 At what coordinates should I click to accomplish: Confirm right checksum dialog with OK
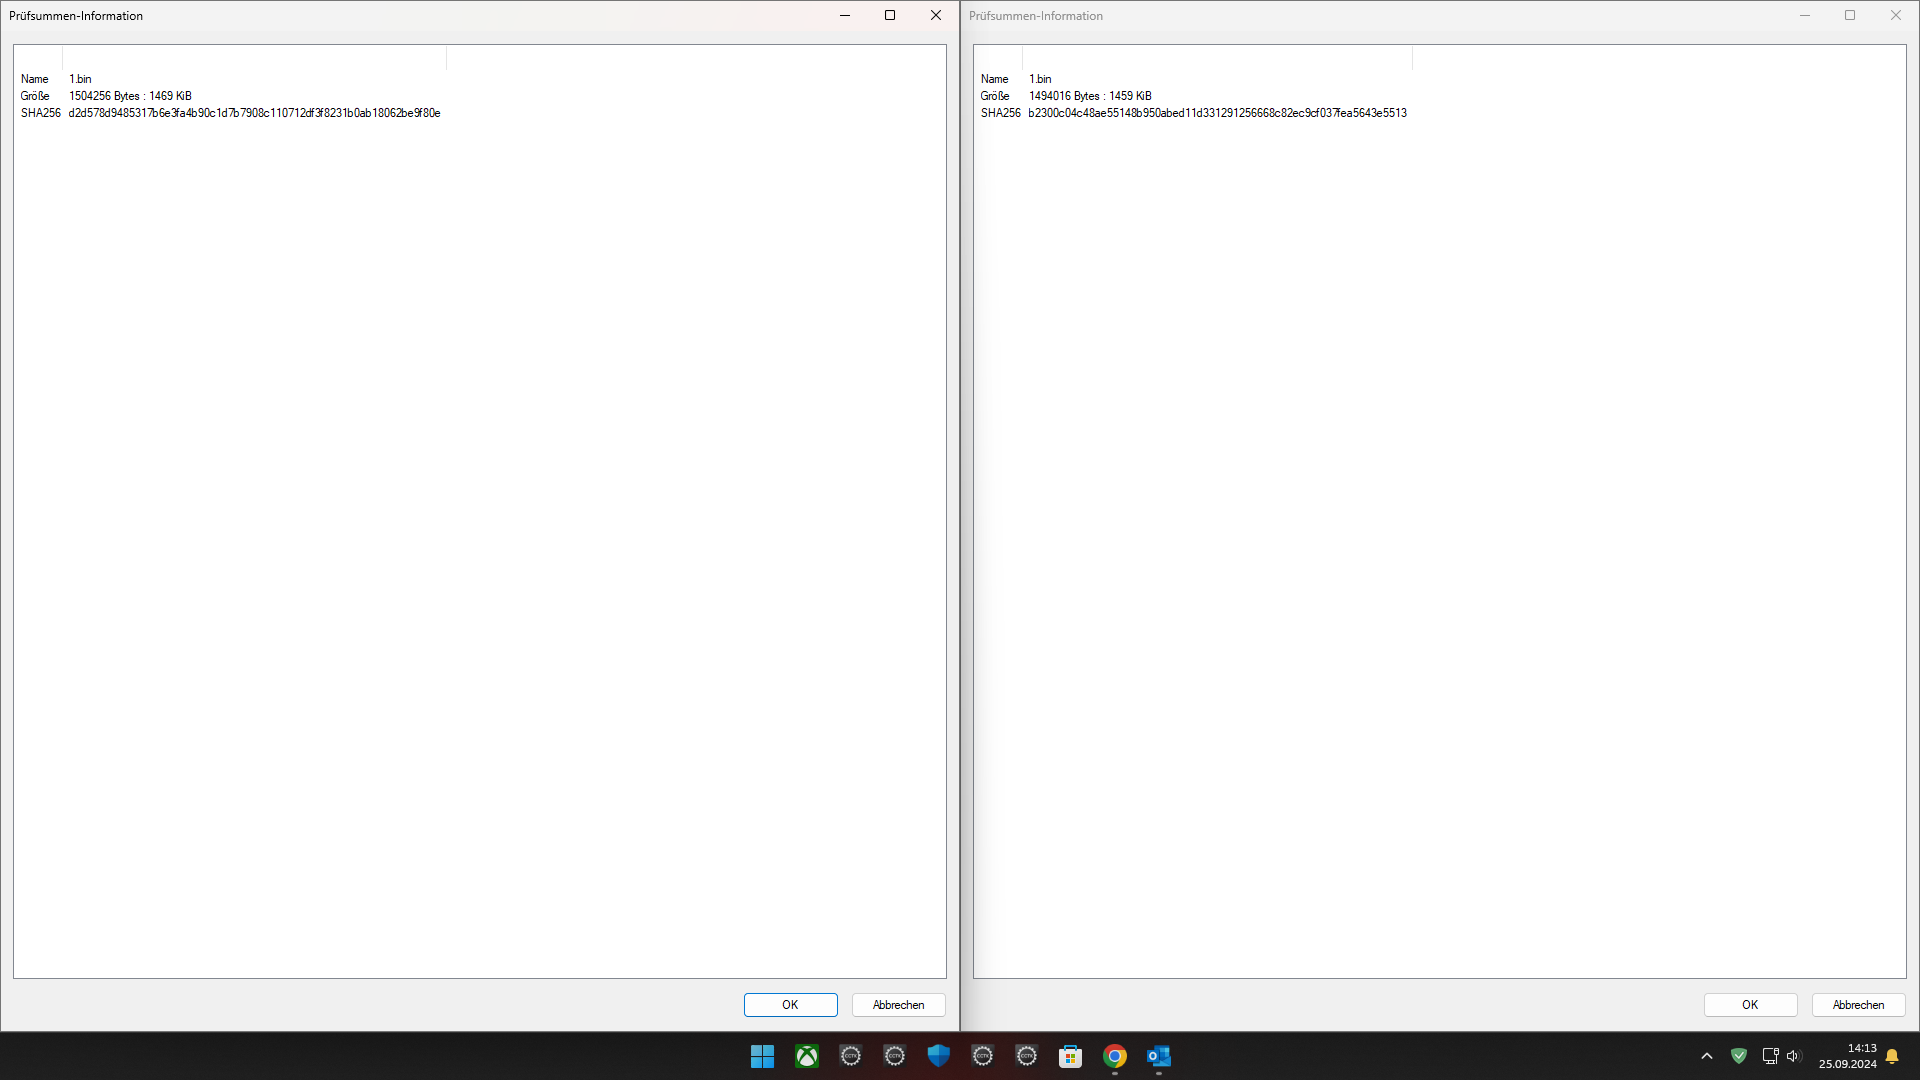pos(1749,1005)
